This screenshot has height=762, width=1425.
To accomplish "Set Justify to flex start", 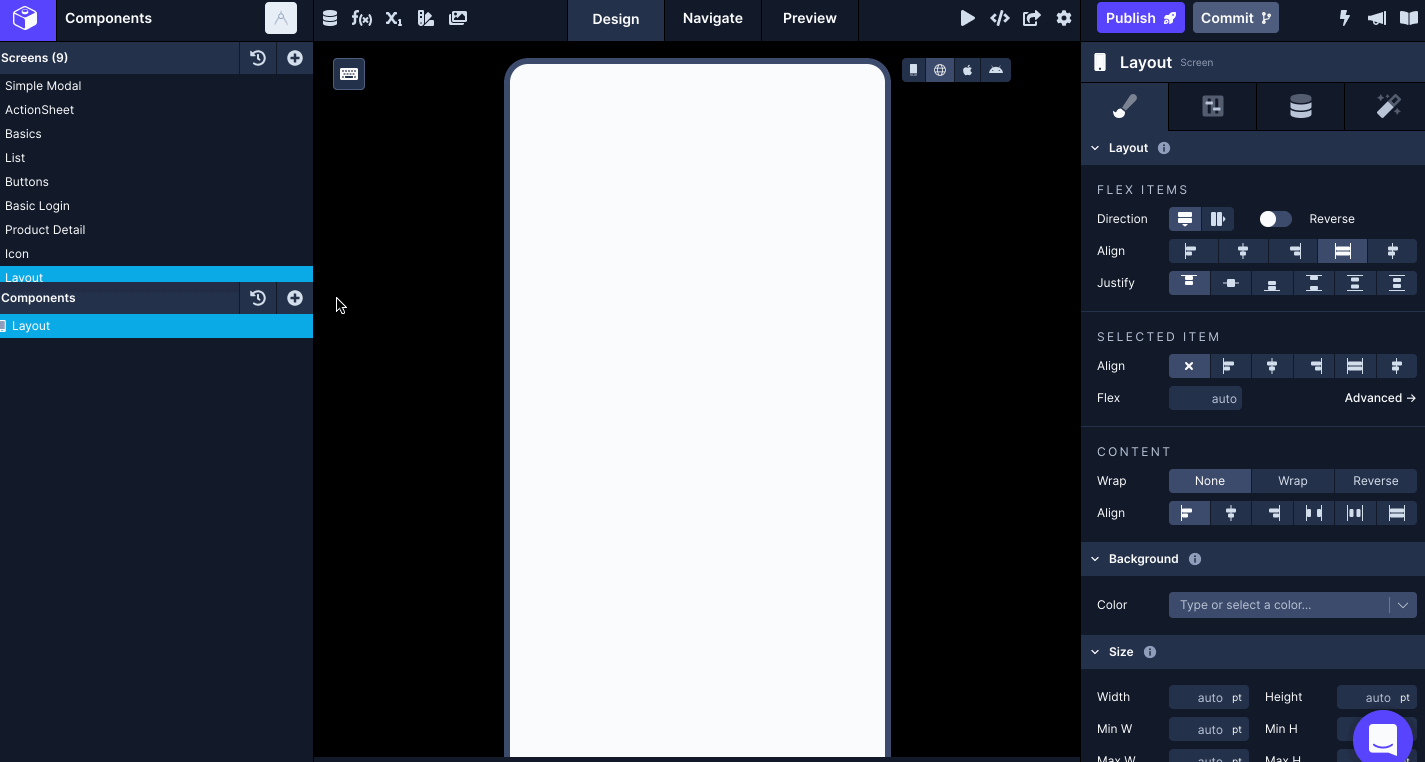I will 1189,283.
